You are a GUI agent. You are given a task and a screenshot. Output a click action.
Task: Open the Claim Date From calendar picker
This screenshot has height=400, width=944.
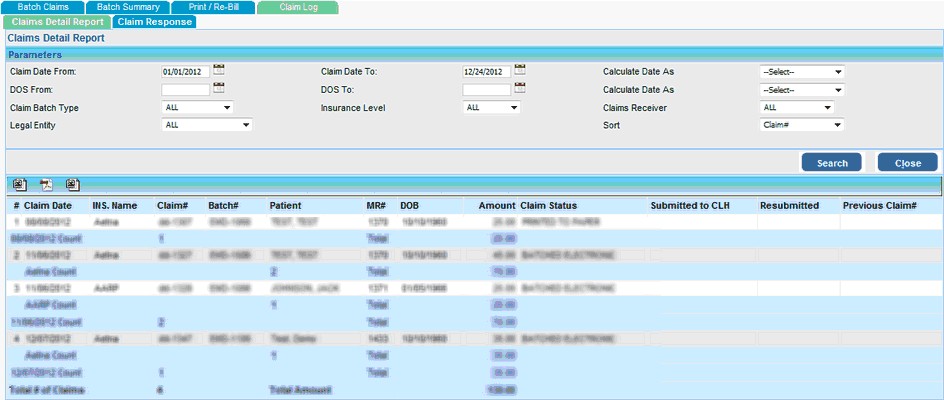(x=219, y=71)
